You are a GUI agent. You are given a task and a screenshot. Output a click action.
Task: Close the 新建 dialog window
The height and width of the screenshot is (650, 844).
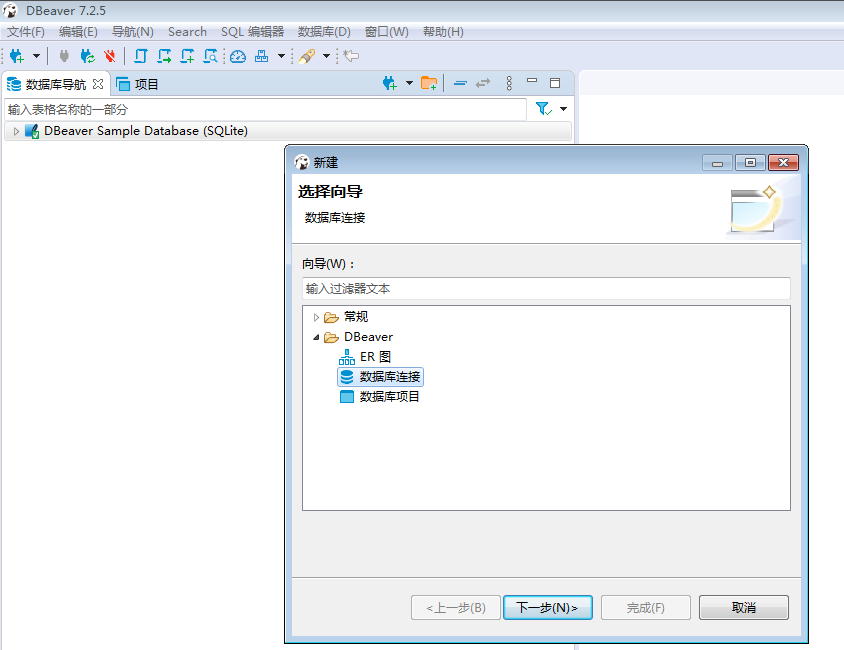click(x=783, y=162)
